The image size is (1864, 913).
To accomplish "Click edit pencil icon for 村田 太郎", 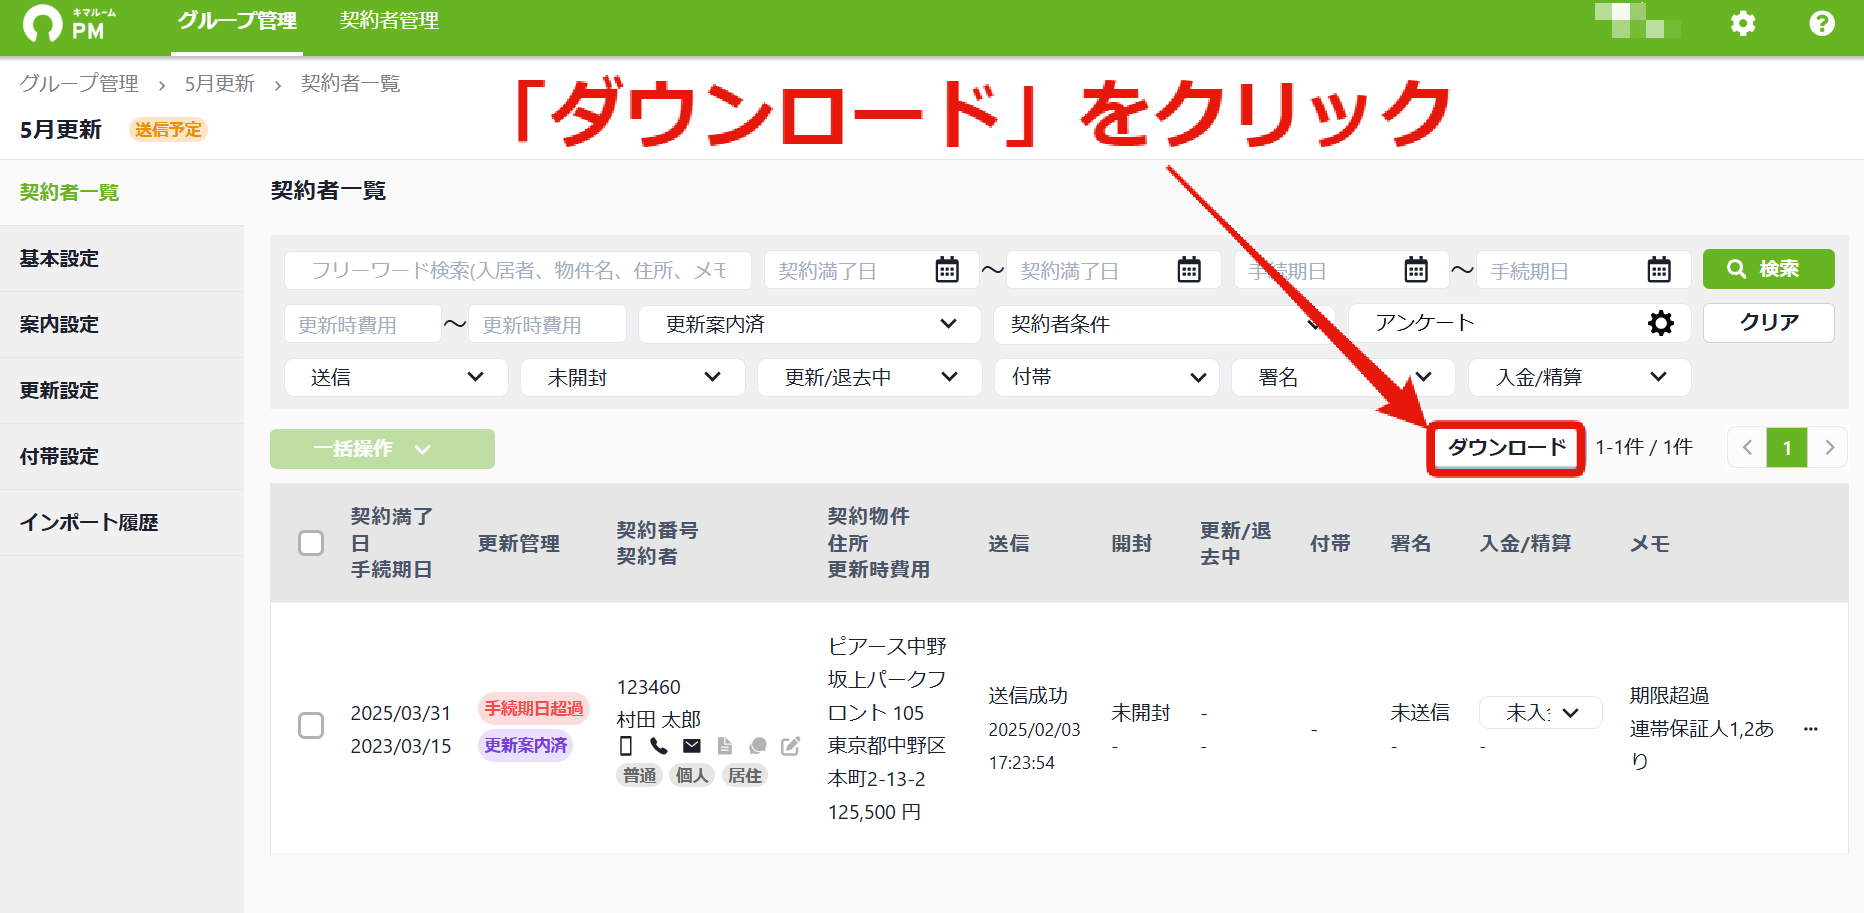I will [791, 746].
